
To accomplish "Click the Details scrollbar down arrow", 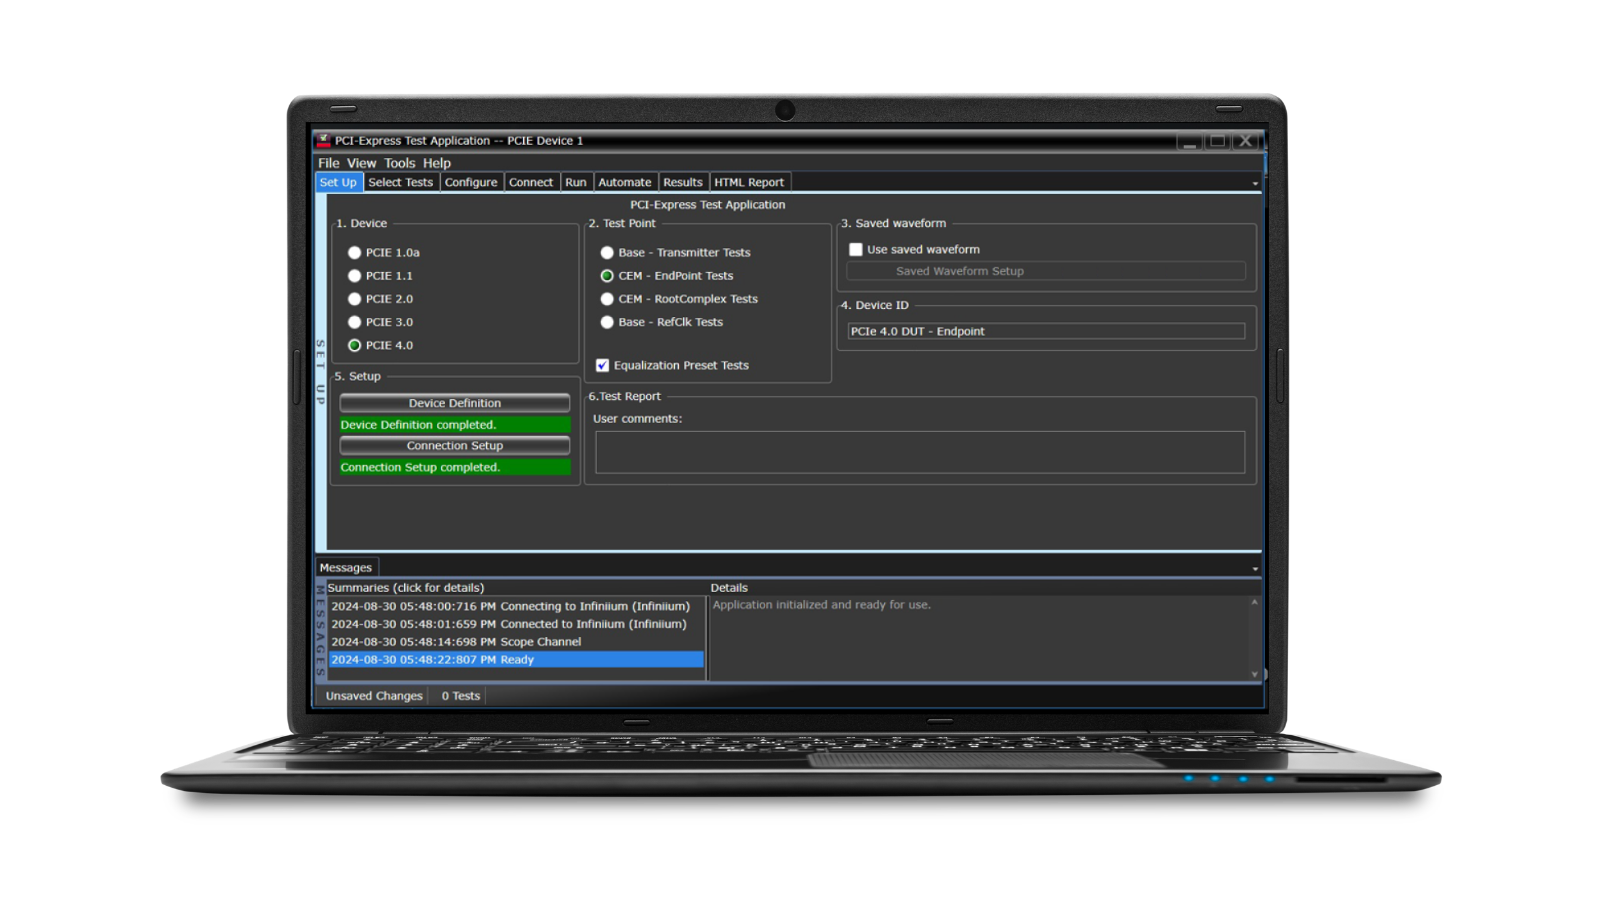I will coord(1254,674).
